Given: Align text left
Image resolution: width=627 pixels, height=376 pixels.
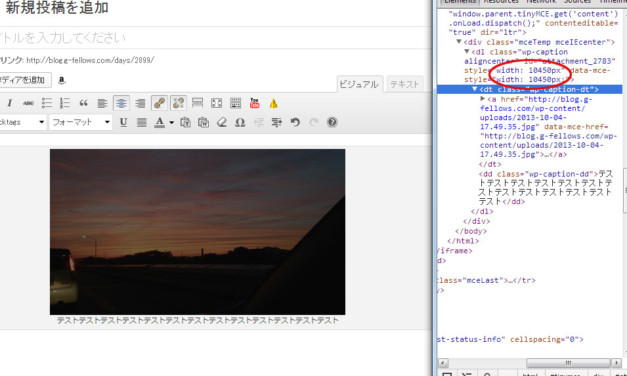Looking at the screenshot, I should (x=102, y=104).
